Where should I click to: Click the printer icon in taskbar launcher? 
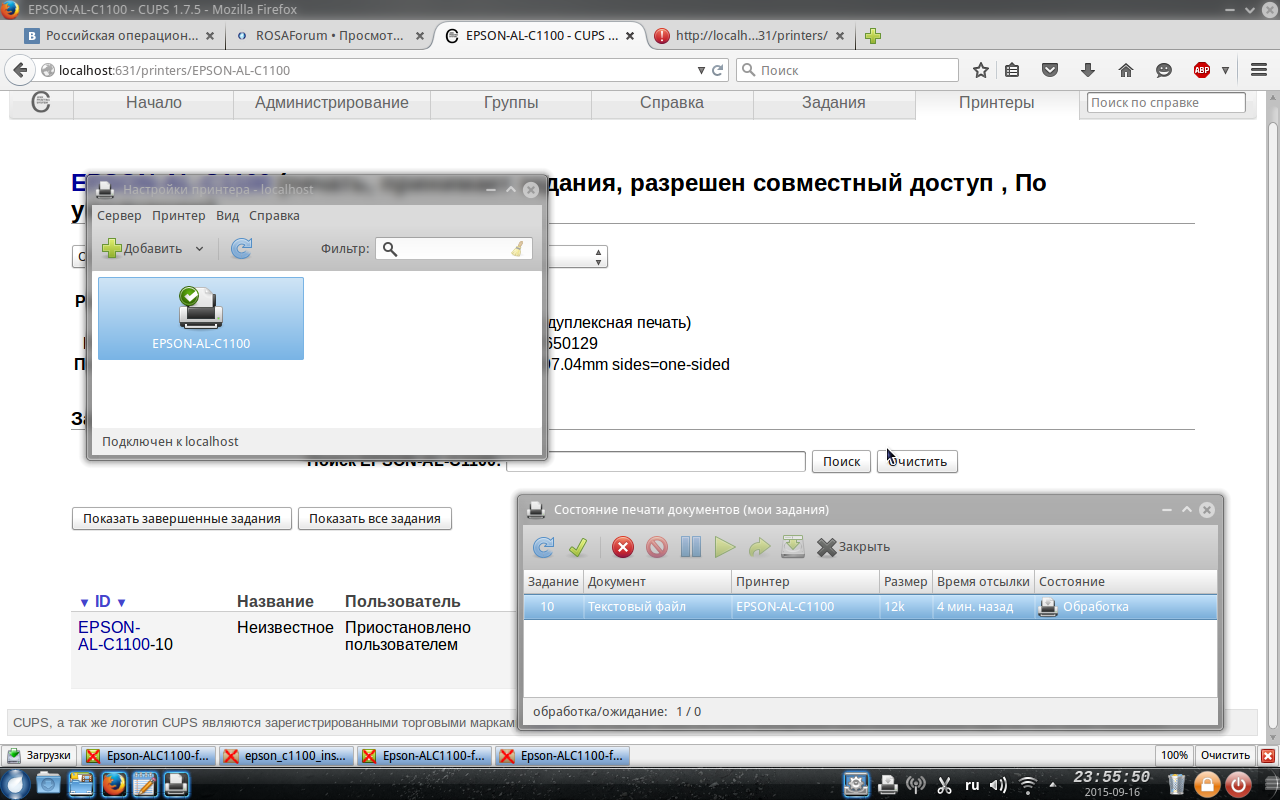coord(176,784)
